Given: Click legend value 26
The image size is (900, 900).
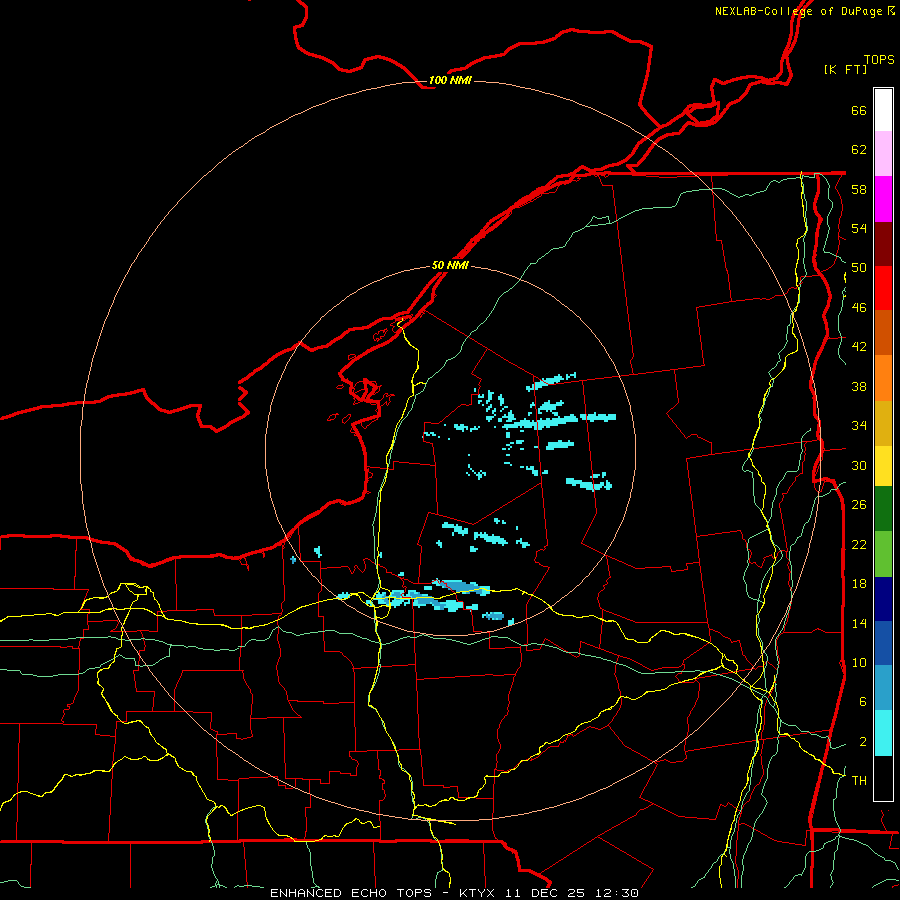Looking at the screenshot, I should [859, 505].
